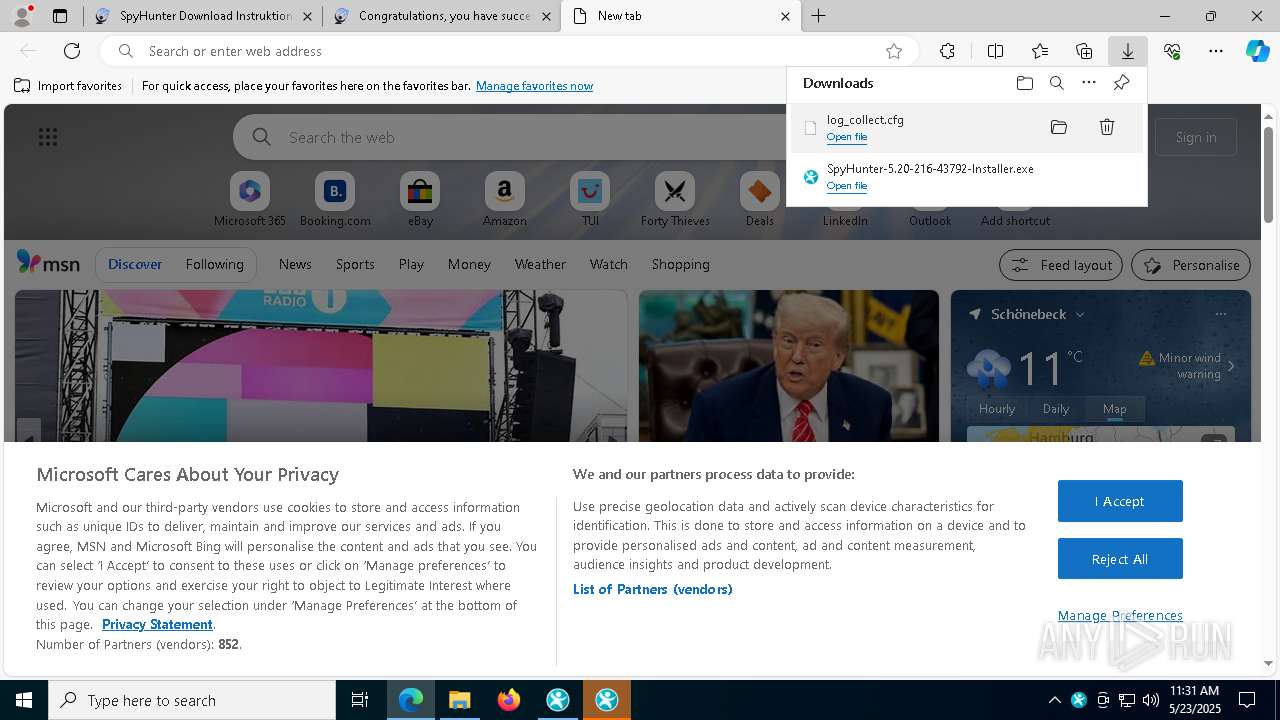Open the News menu item

[295, 264]
